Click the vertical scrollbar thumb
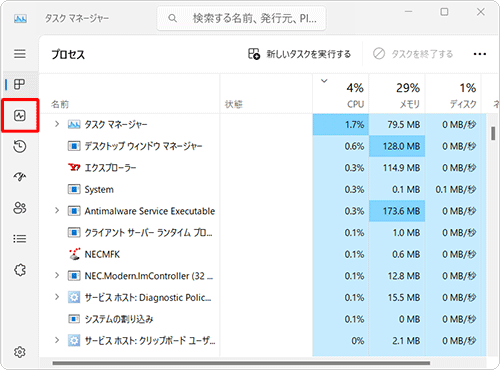This screenshot has height=370, width=500. (x=493, y=133)
